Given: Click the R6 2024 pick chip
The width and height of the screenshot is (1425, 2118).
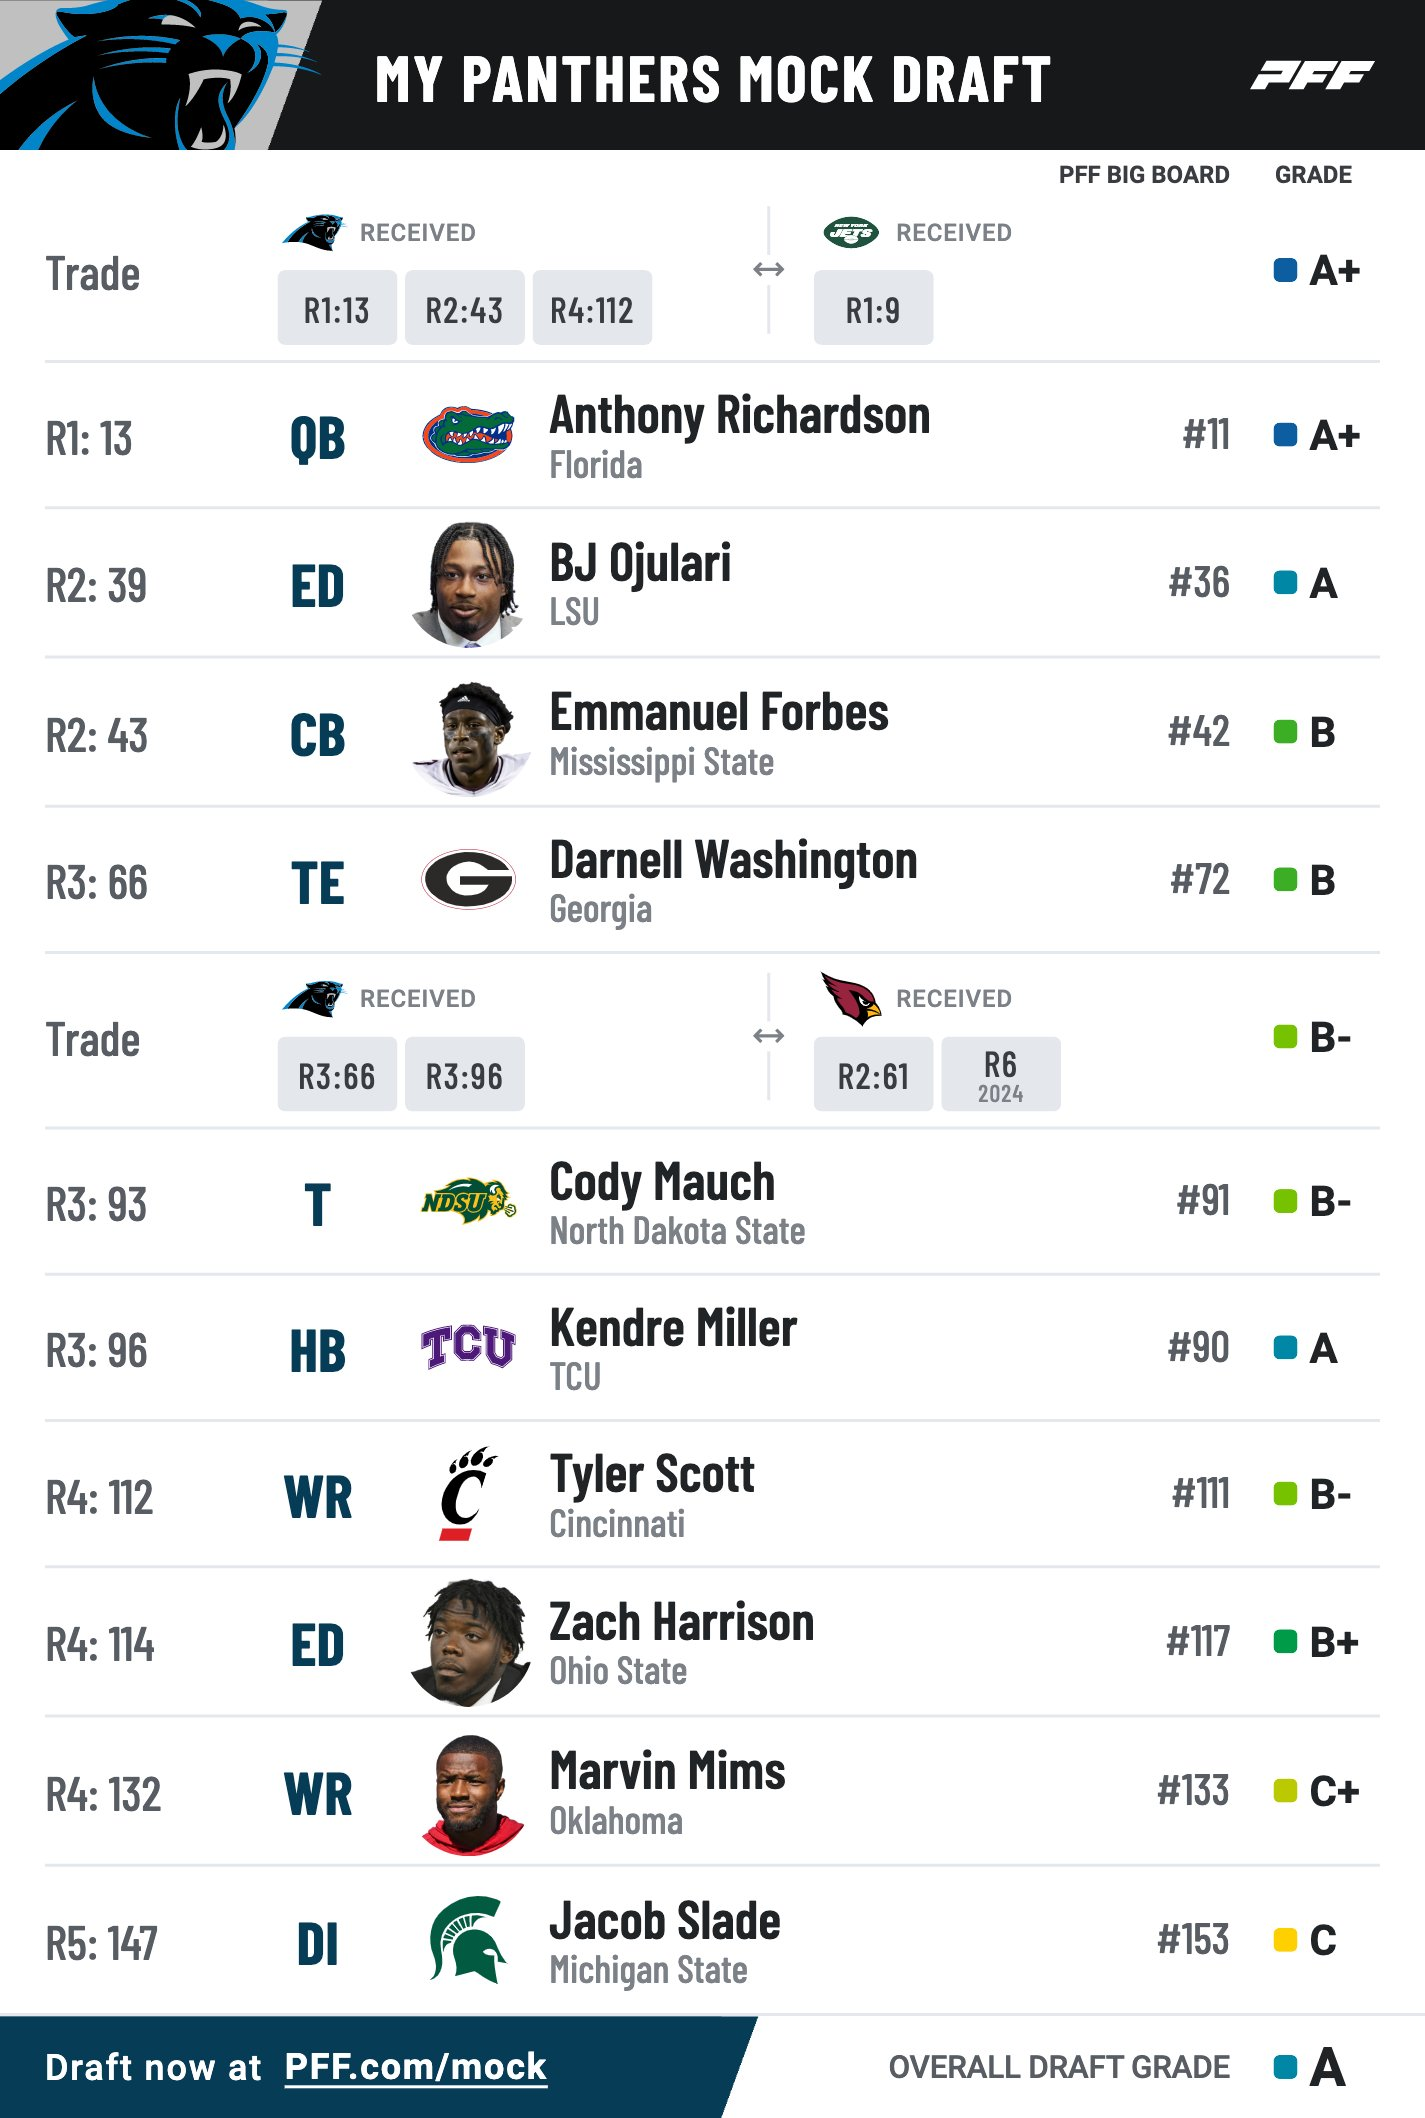Looking at the screenshot, I should click(x=1001, y=1074).
